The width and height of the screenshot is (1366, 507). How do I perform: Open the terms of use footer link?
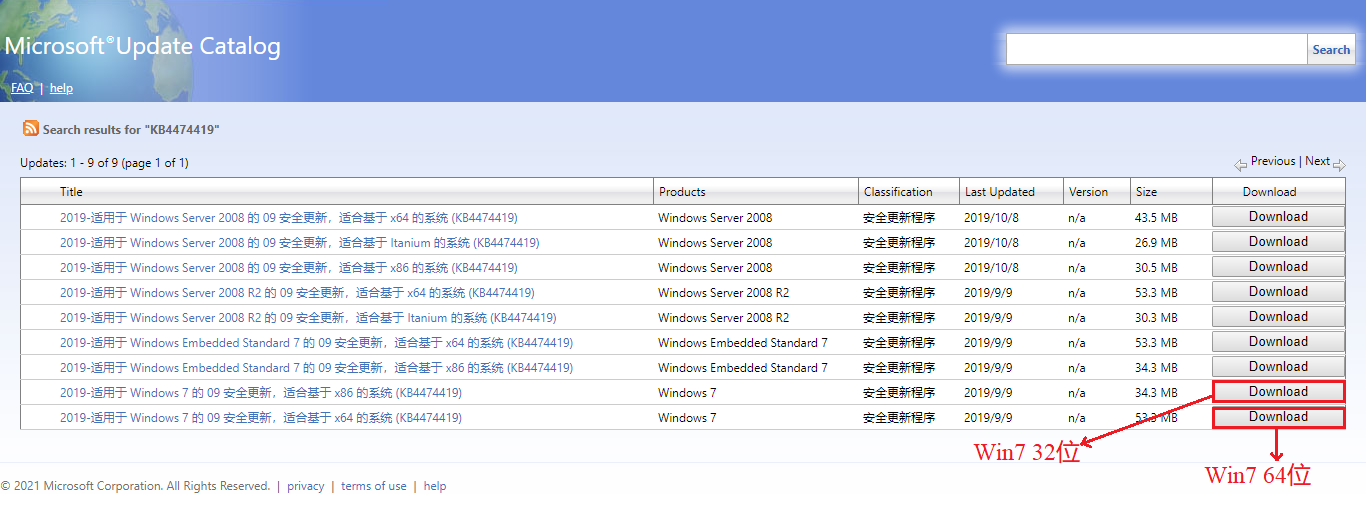click(x=373, y=487)
